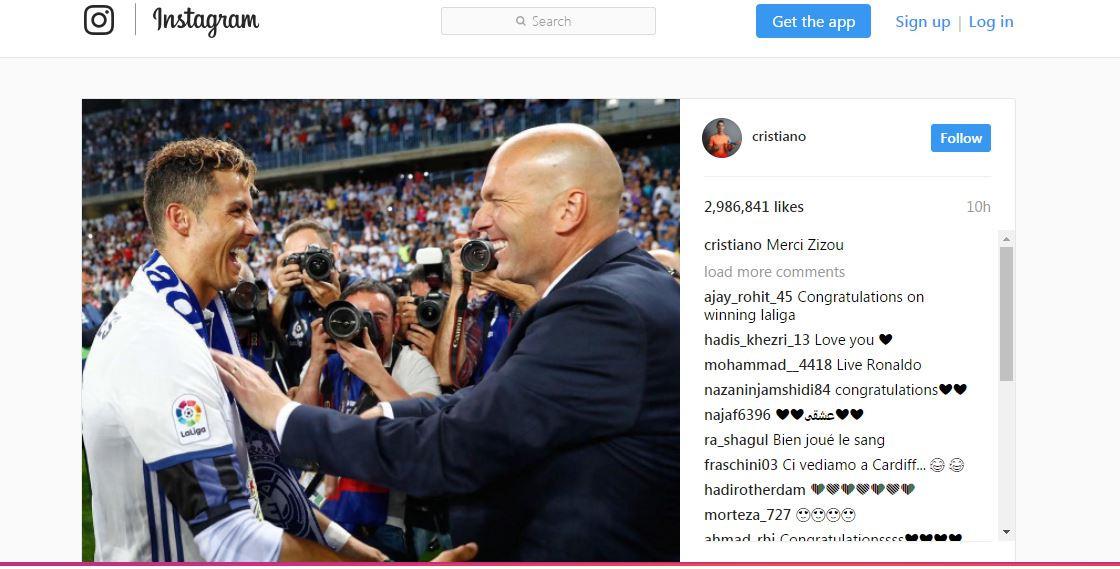Click the scrollbar up arrow in comments
This screenshot has width=1120, height=569.
(x=1006, y=239)
